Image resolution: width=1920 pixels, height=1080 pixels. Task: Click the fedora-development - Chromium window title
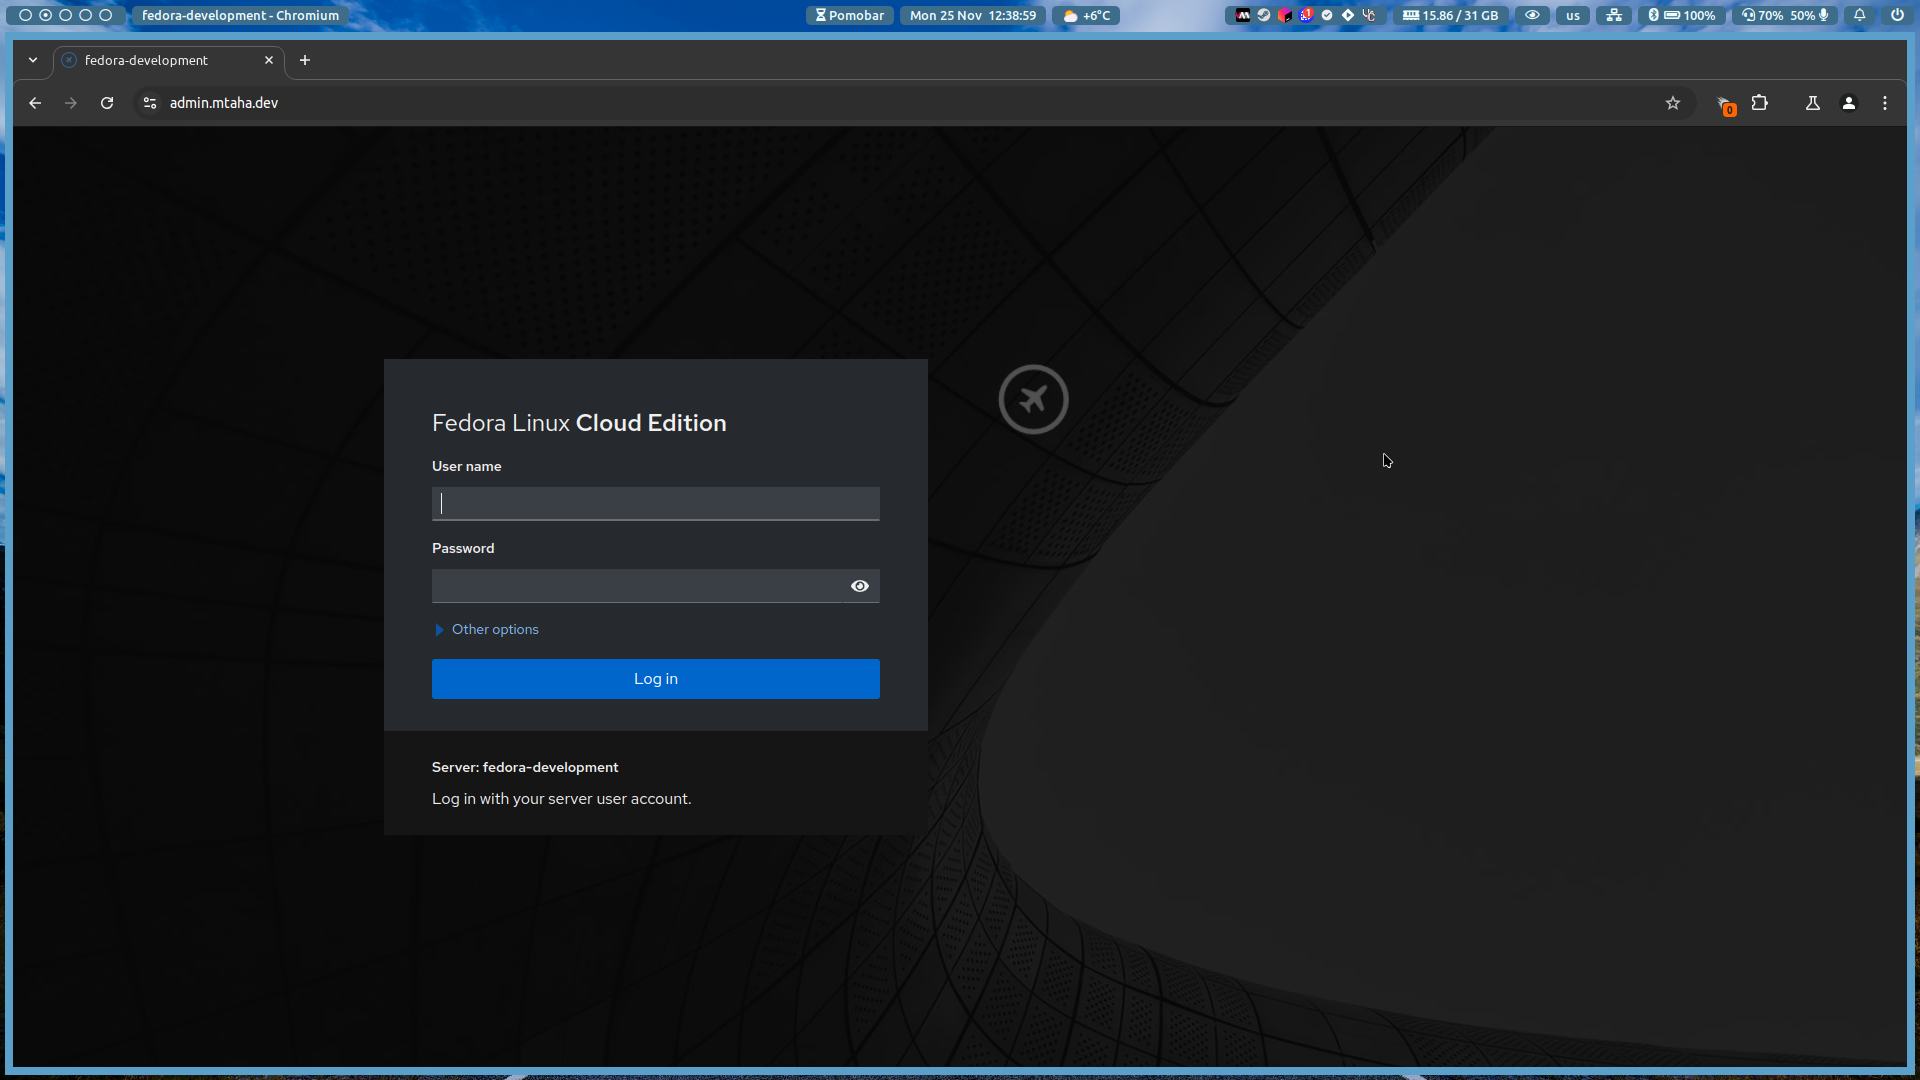point(240,15)
